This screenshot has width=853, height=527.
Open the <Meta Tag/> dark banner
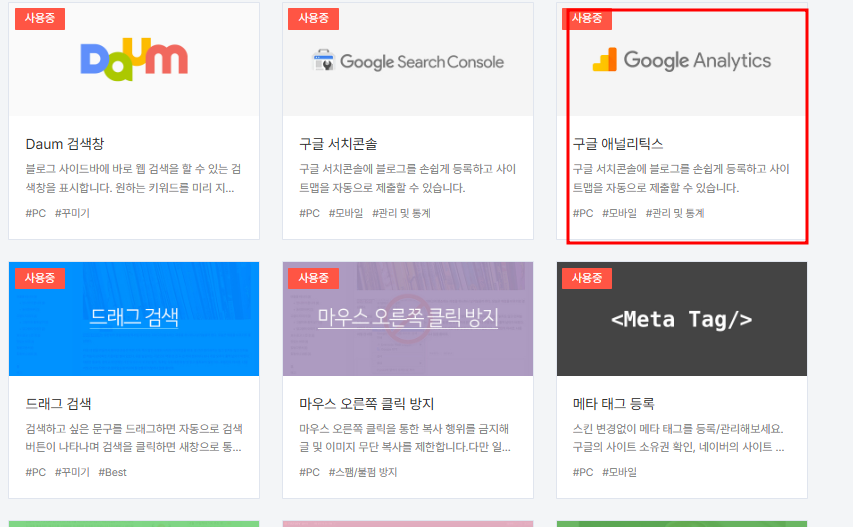click(682, 319)
